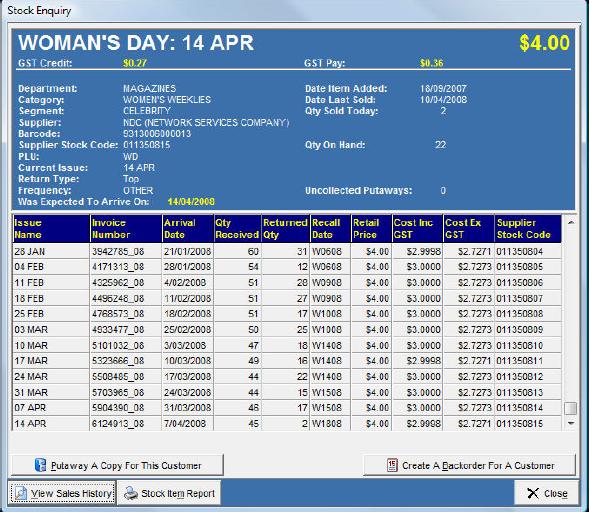
Task: Click the Date Last Sold value 10/04/2008
Action: point(443,100)
